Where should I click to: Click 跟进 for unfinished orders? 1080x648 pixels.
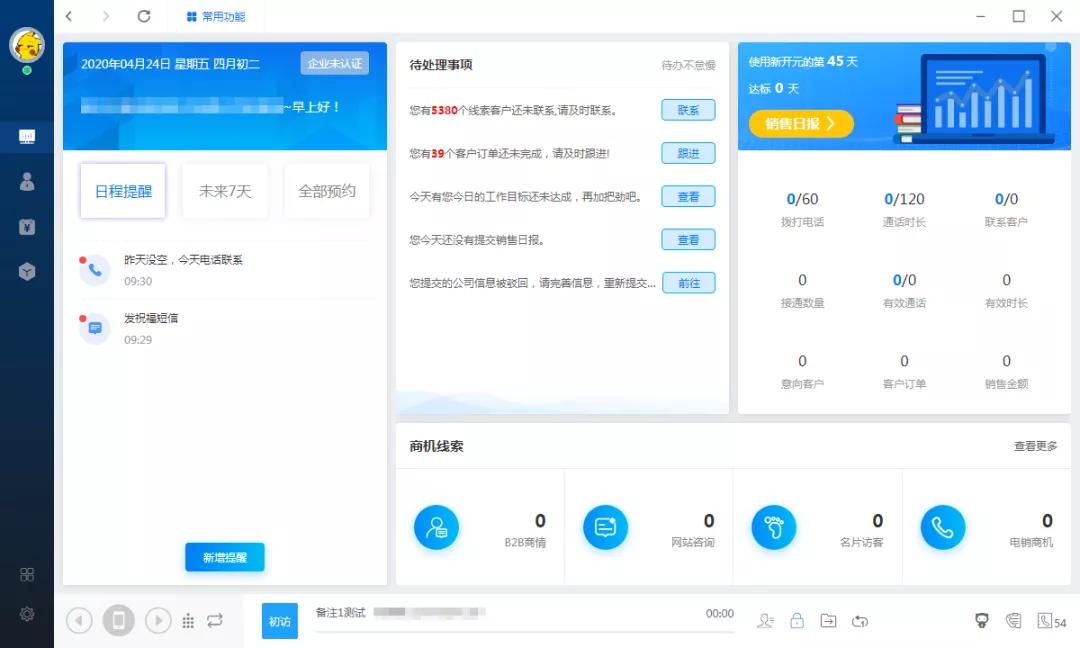point(688,153)
